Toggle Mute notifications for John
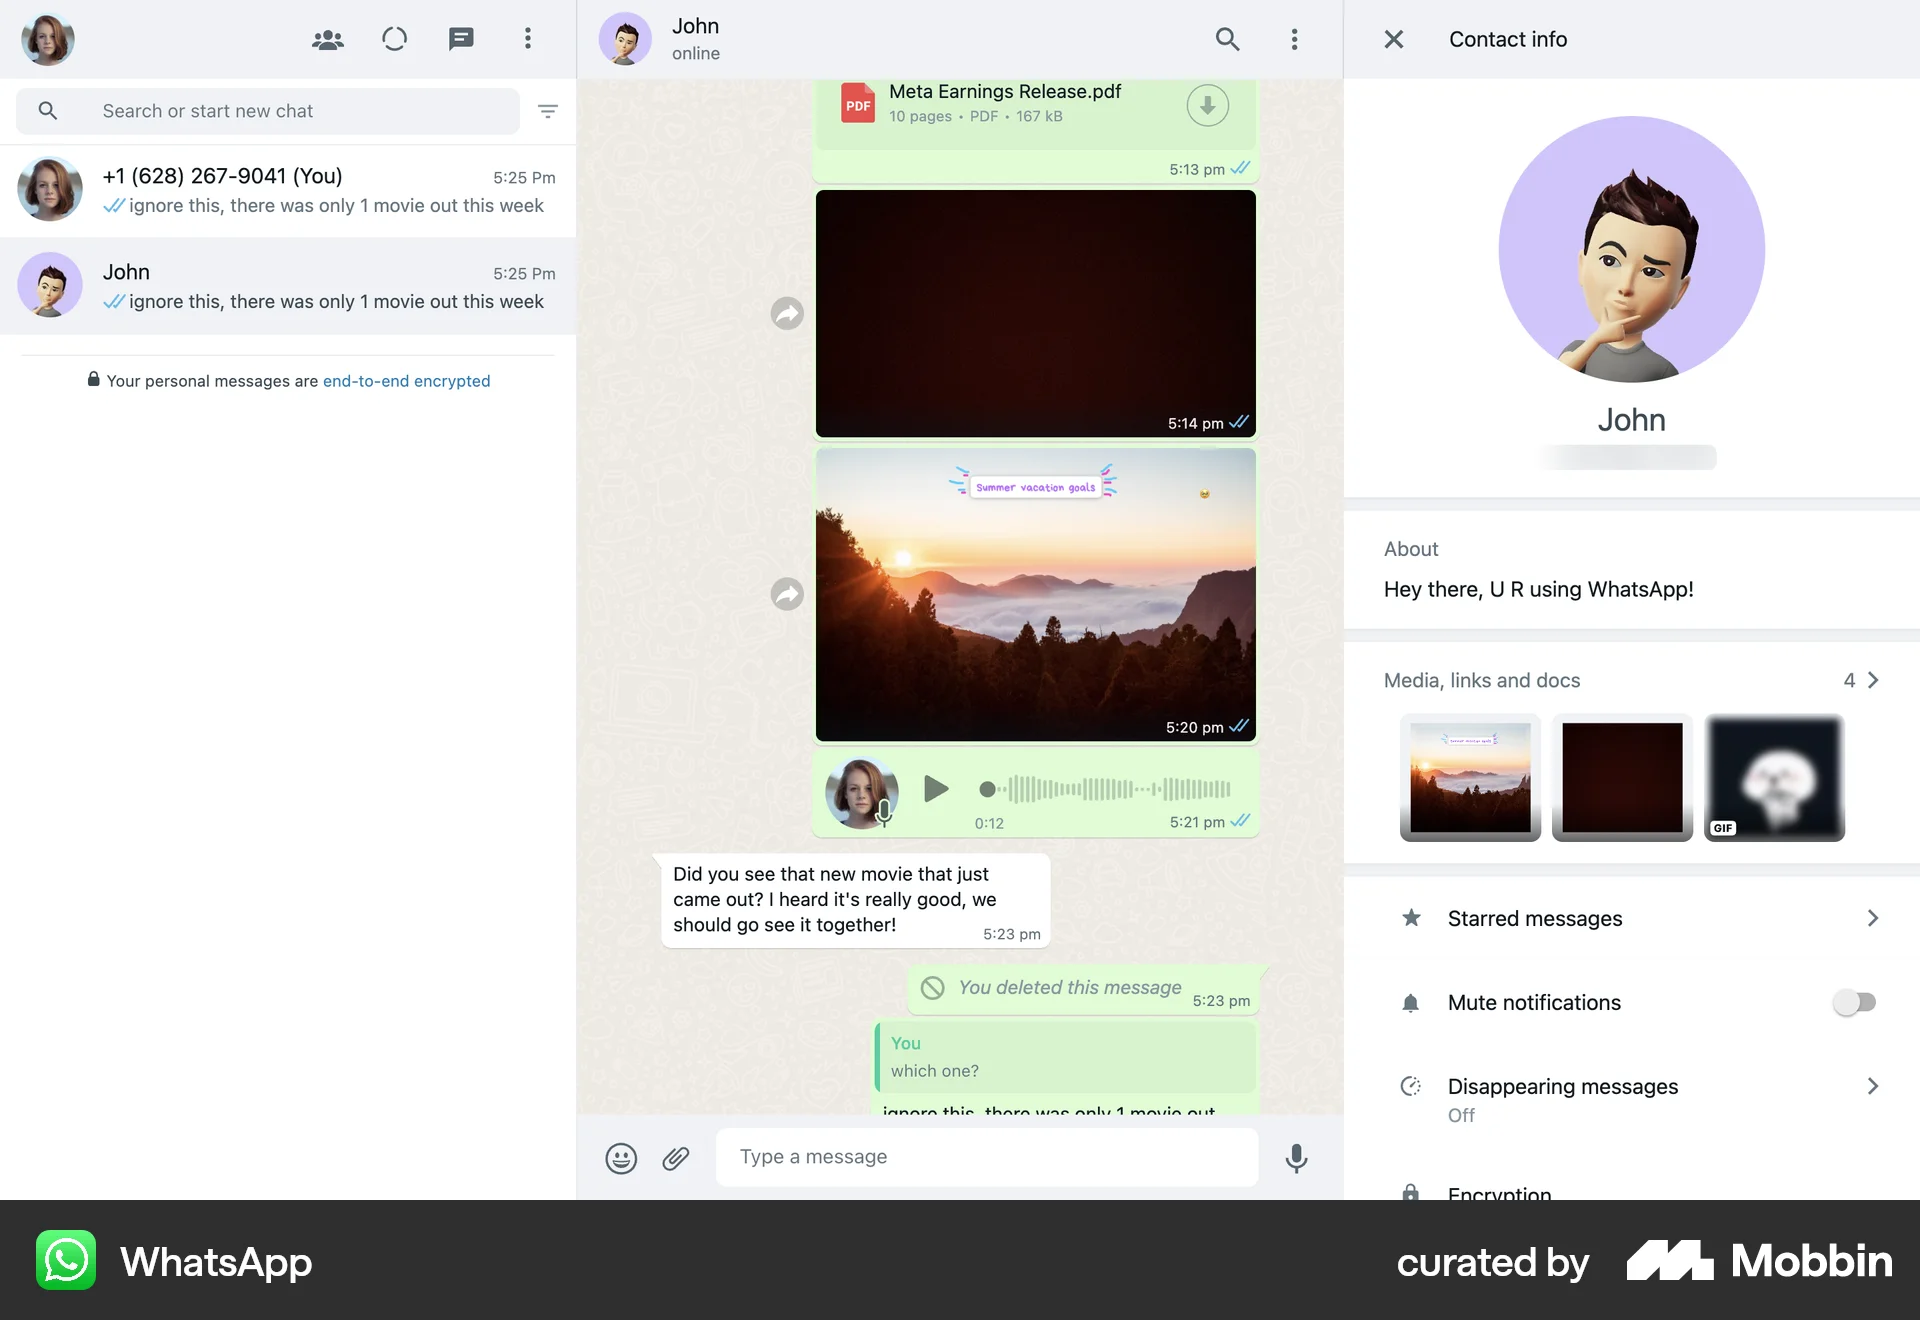This screenshot has height=1320, width=1920. pos(1855,1002)
